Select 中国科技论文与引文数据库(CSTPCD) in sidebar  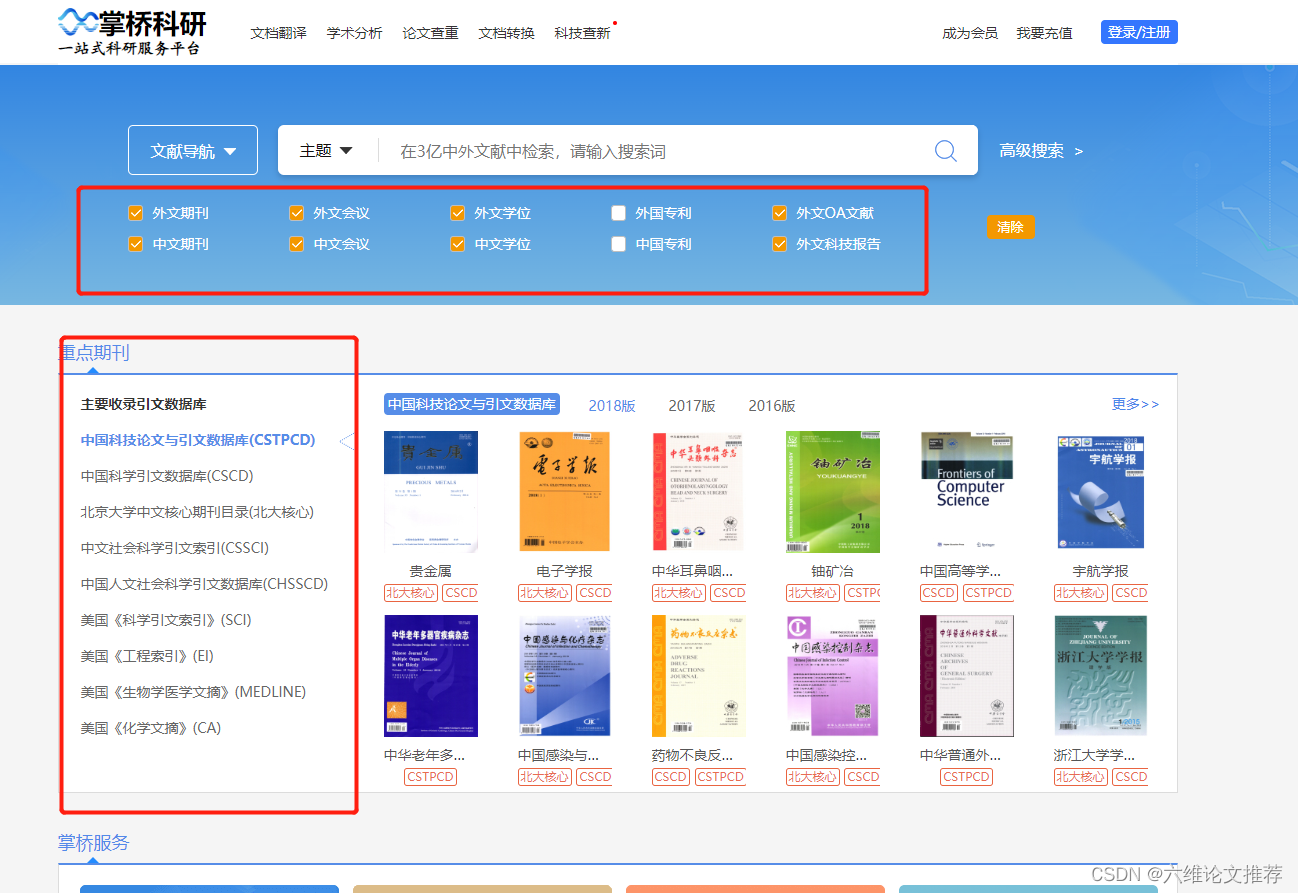tap(198, 440)
